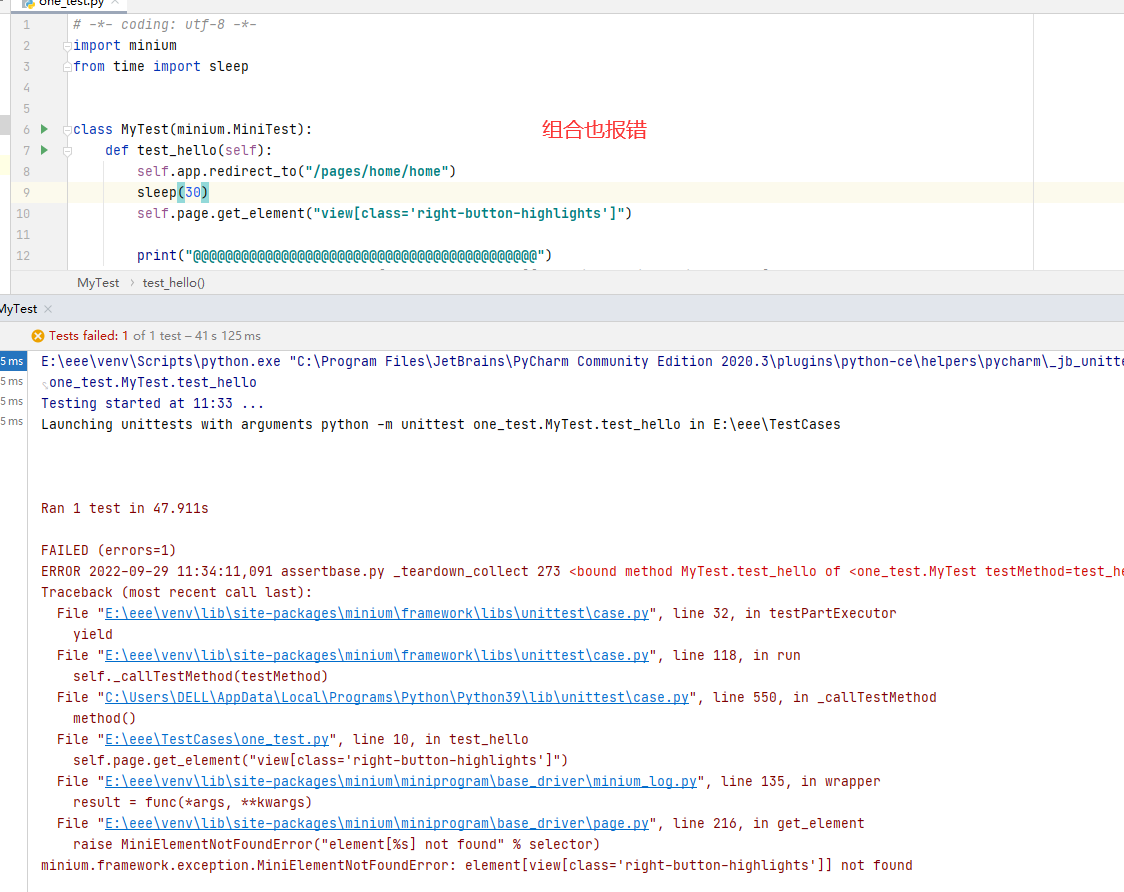Open case.py link at line 32 testPartExecutor

click(377, 613)
